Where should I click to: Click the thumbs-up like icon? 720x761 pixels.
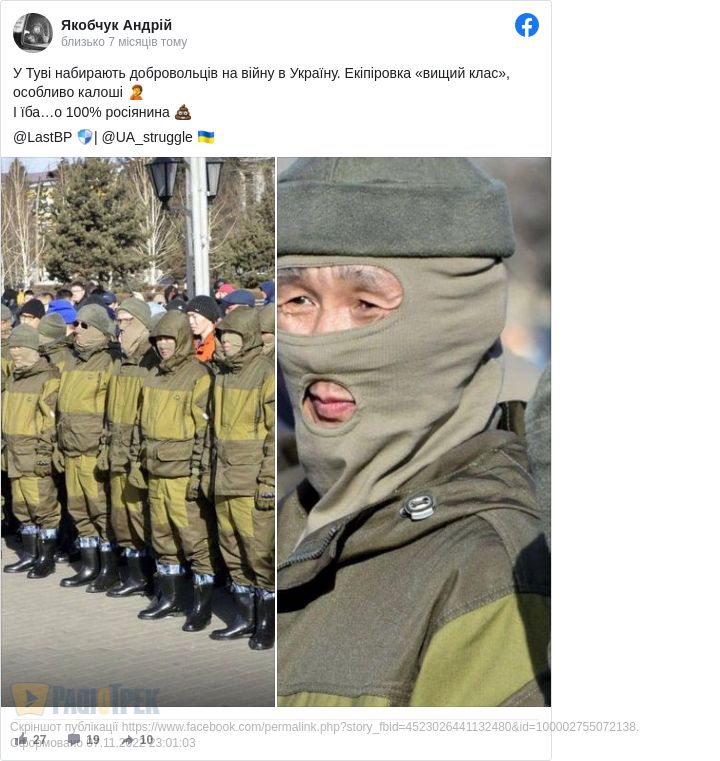coord(21,740)
